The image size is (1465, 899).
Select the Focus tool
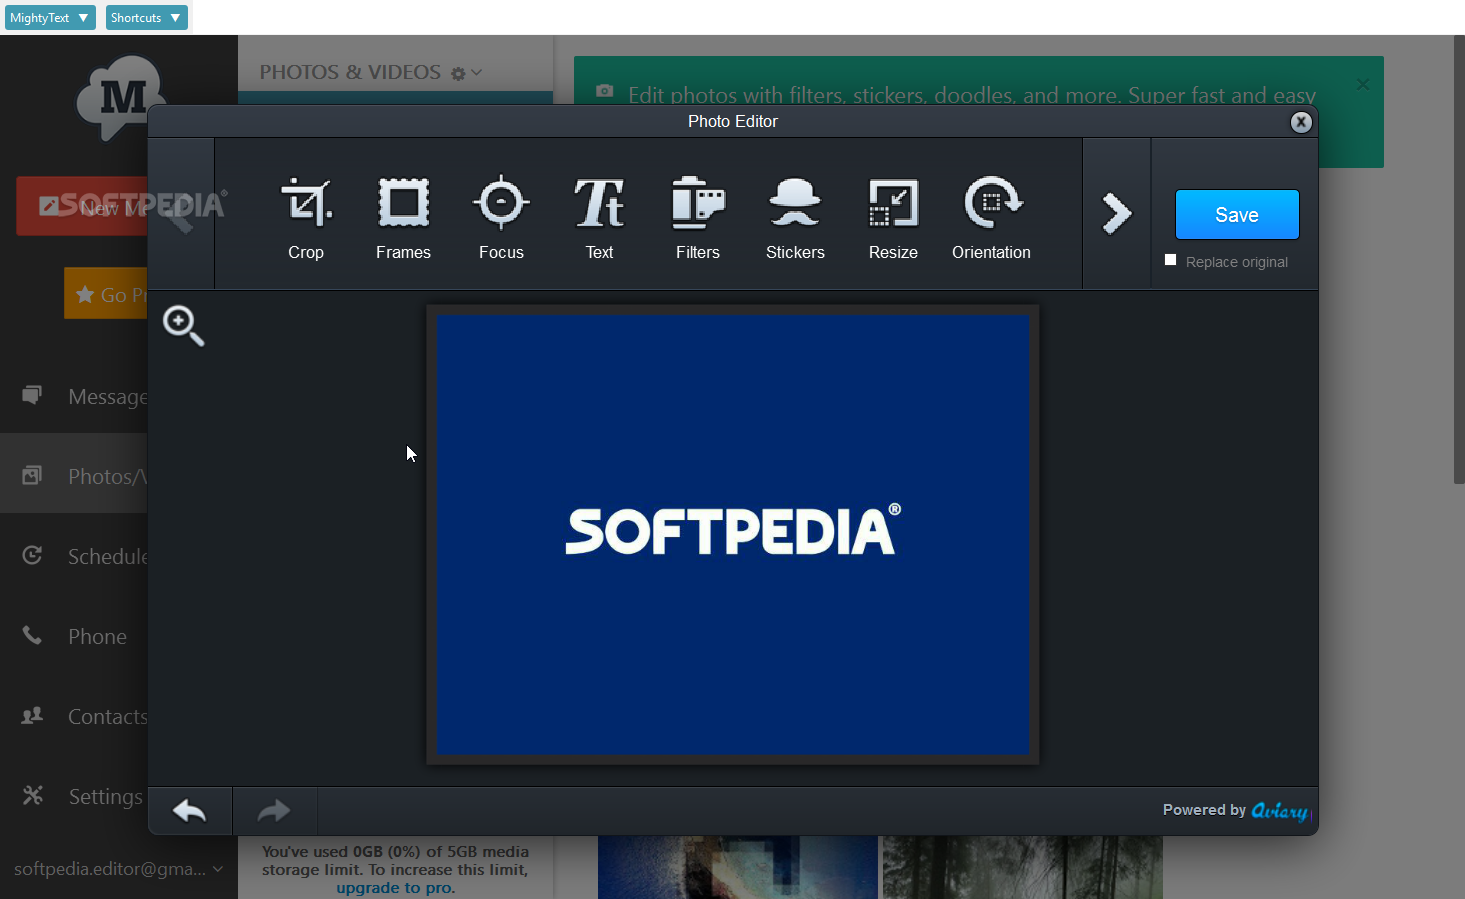tap(501, 218)
